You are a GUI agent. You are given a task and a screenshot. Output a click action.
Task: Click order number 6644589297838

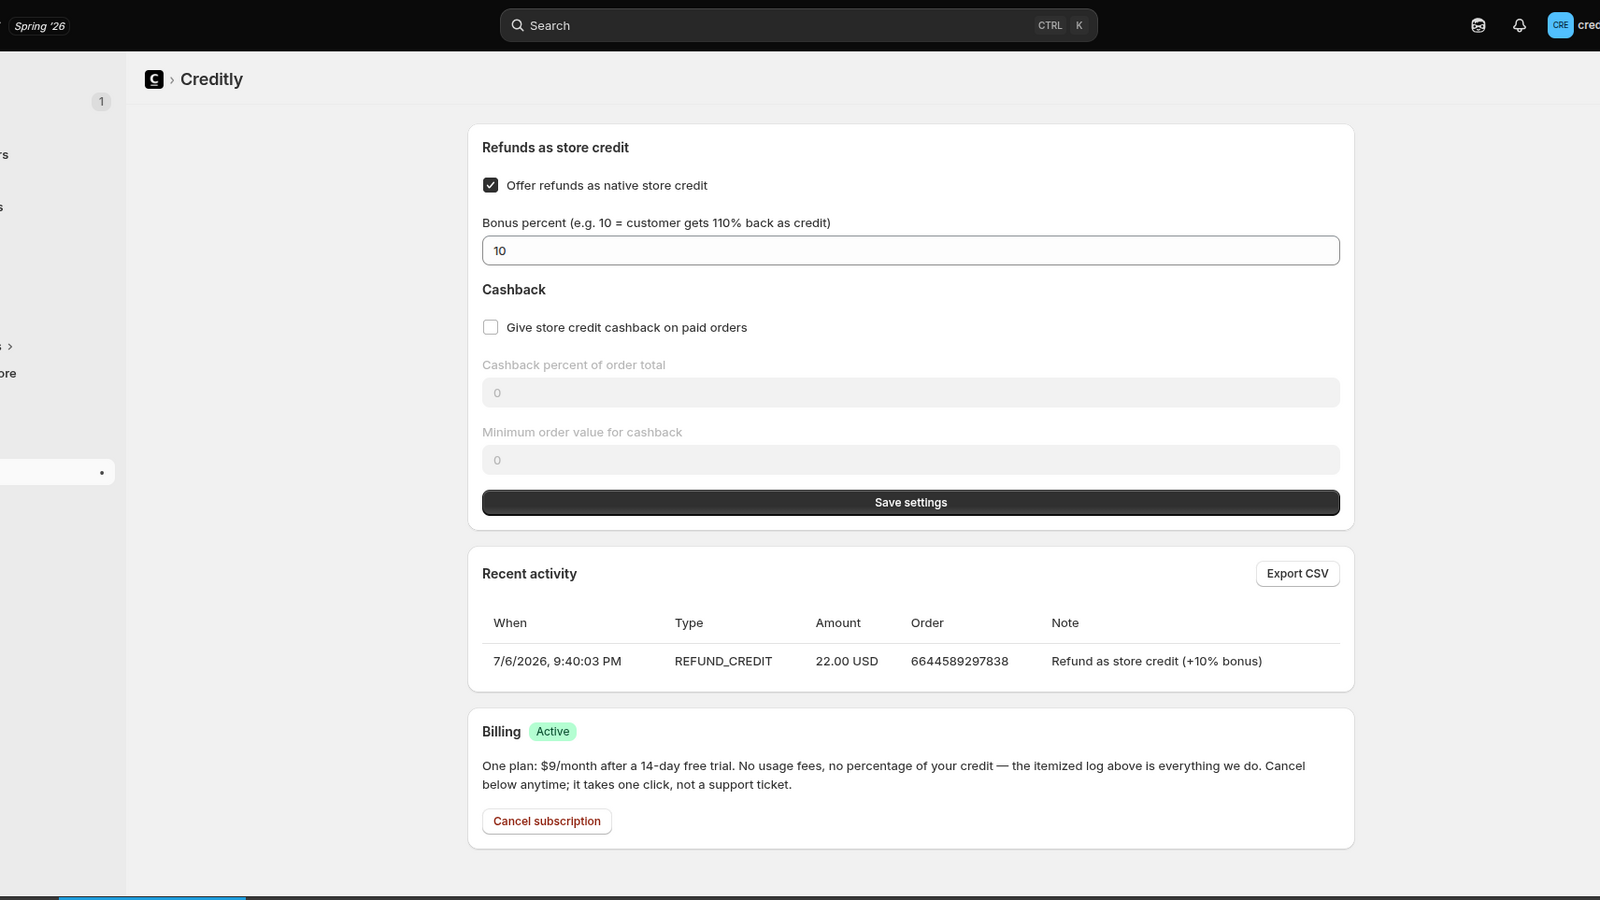pyautogui.click(x=960, y=661)
